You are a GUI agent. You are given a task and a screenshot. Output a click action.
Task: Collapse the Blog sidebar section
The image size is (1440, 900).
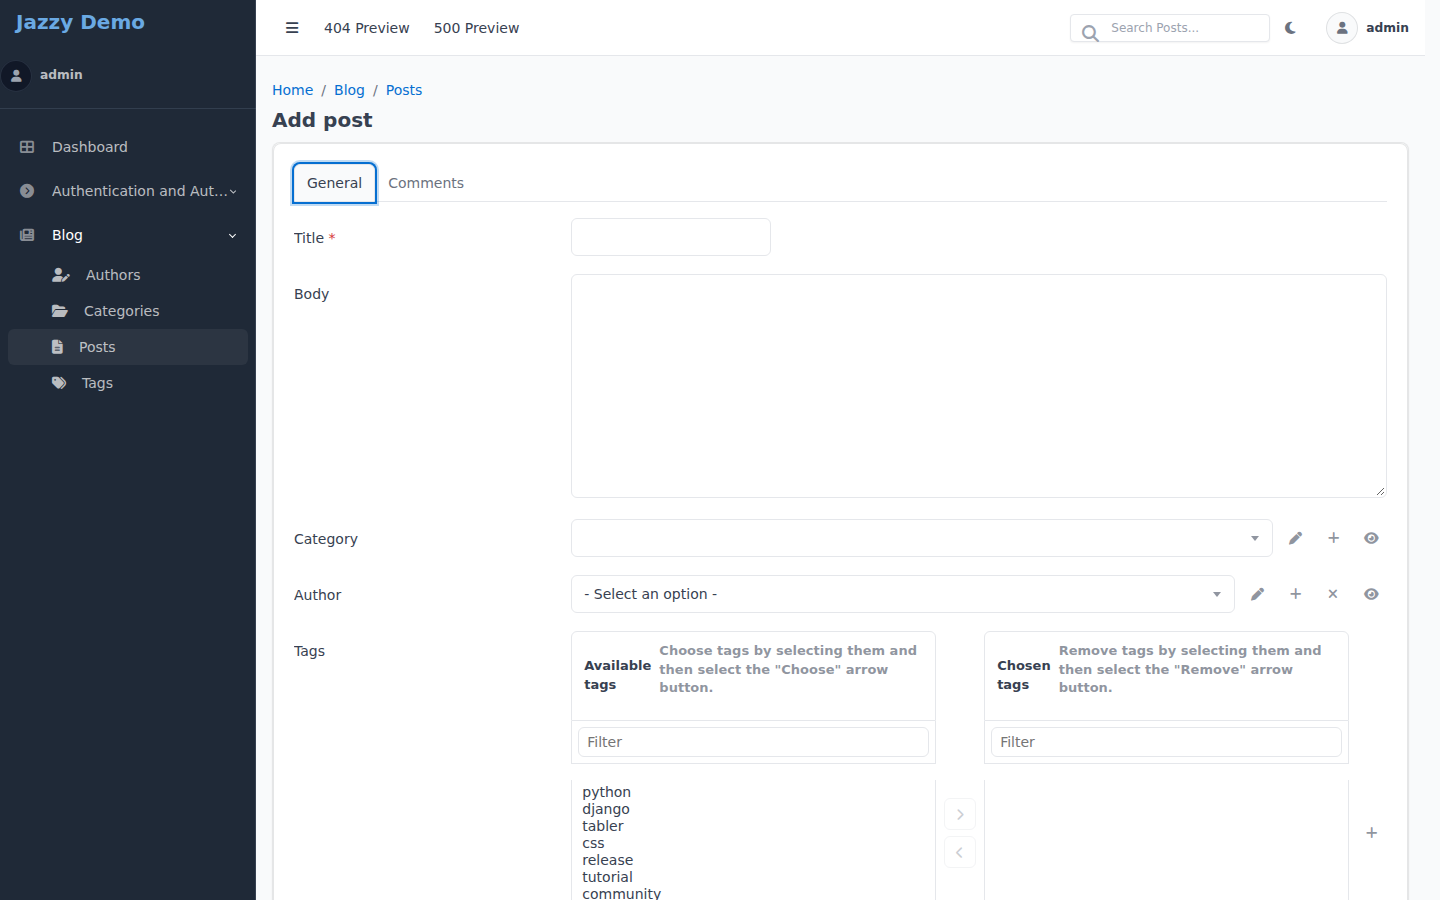point(128,235)
